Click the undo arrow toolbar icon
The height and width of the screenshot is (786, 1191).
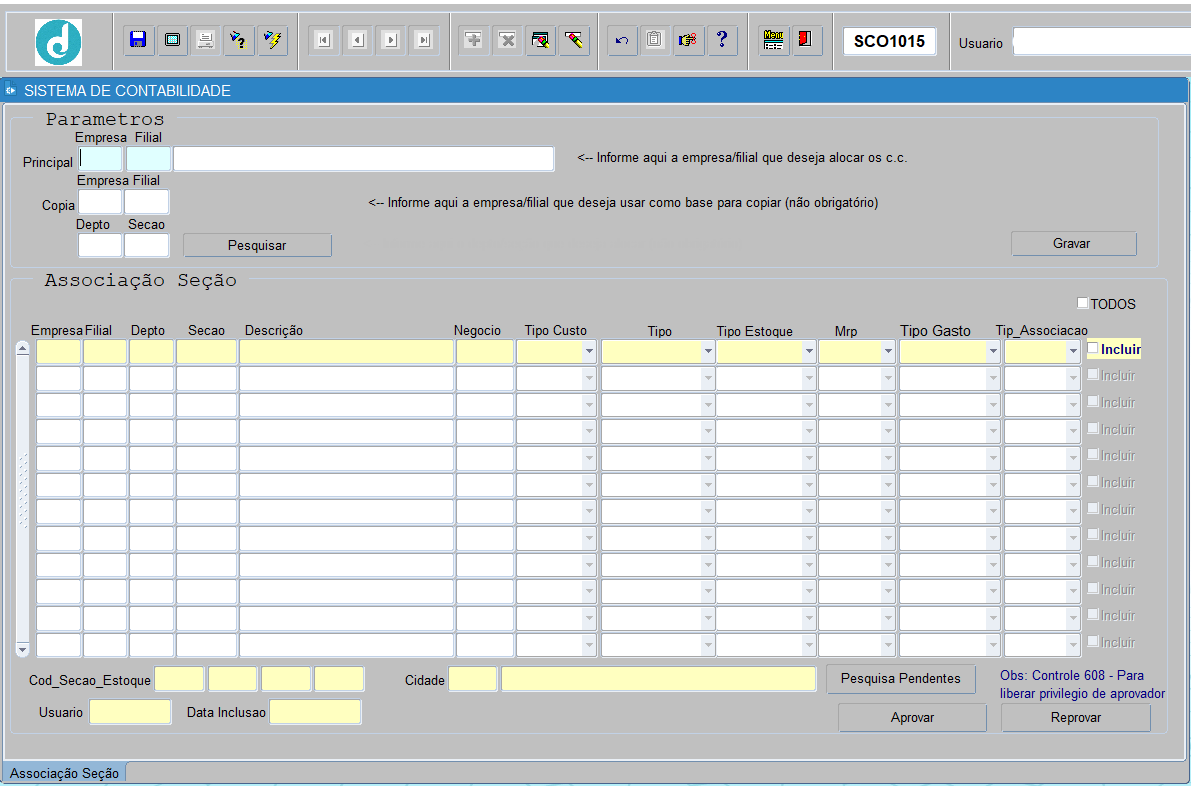coord(622,40)
